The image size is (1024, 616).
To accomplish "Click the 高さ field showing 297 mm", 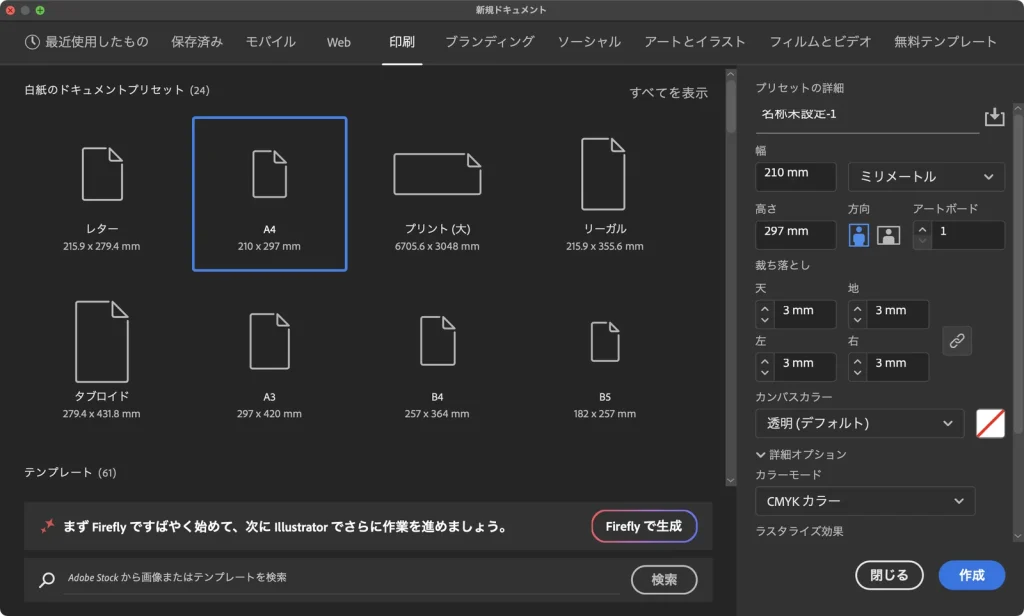I will pos(795,235).
